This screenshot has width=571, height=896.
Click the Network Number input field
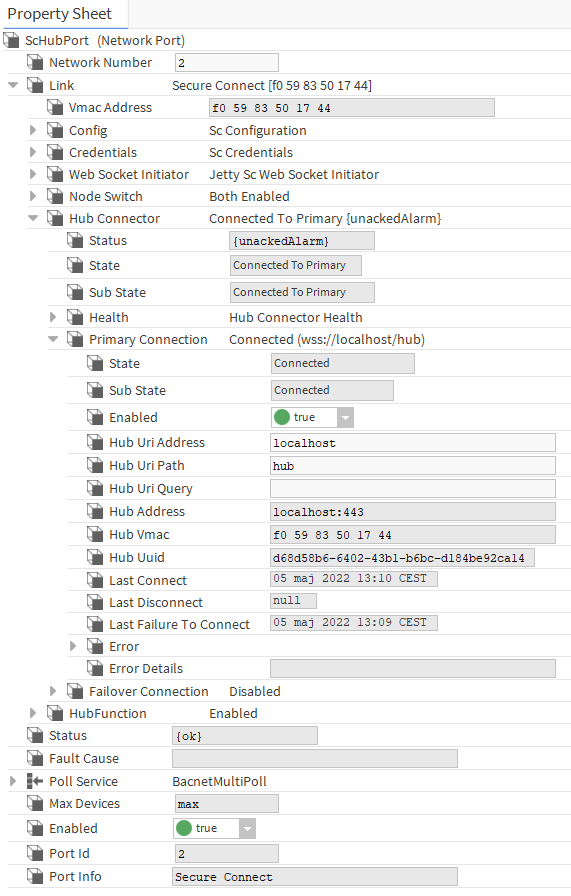(227, 63)
